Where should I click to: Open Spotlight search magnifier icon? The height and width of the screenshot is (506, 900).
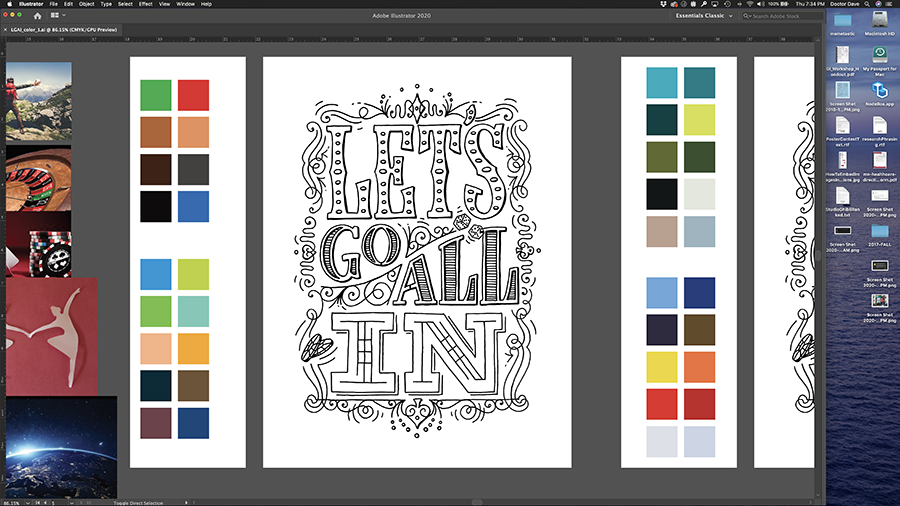coord(867,3)
